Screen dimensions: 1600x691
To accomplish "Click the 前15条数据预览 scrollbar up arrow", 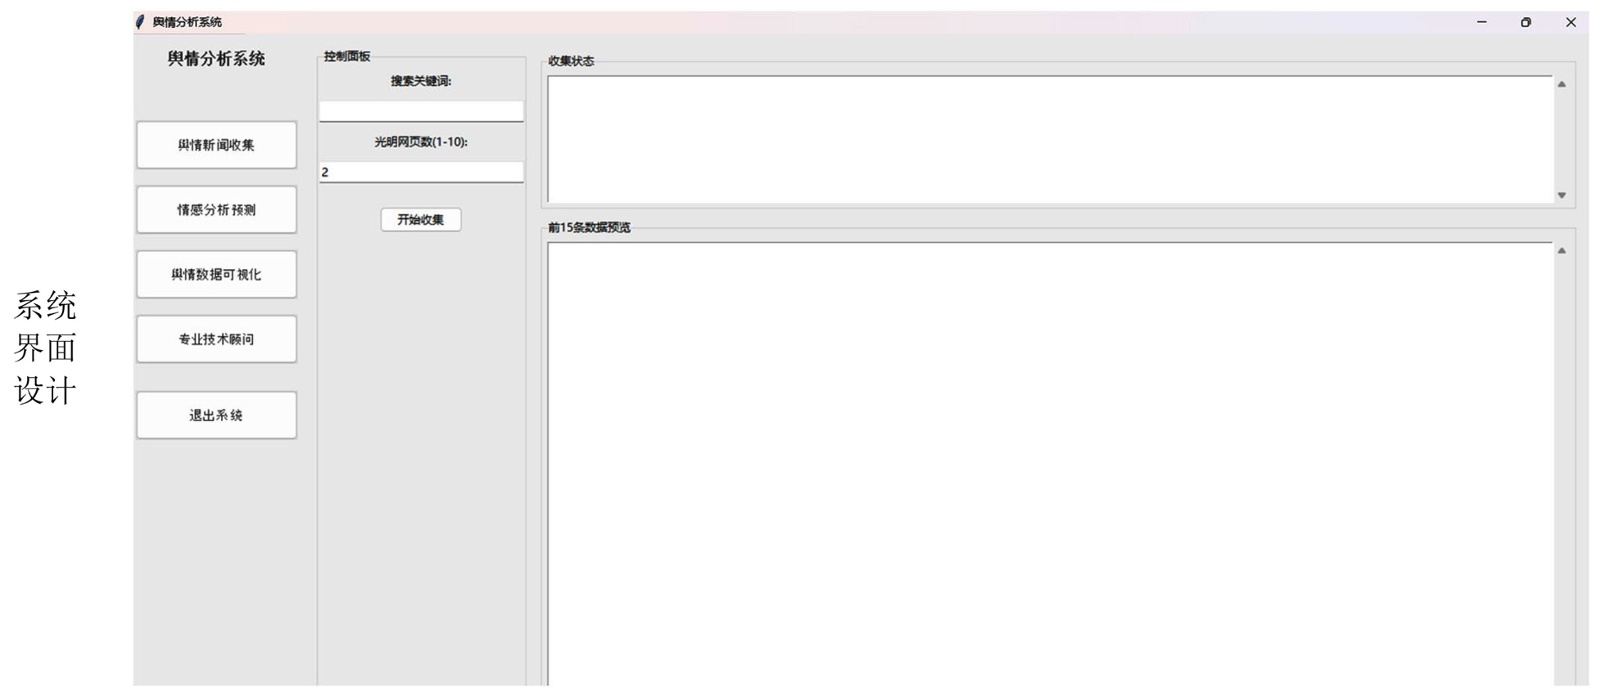I will [1561, 251].
